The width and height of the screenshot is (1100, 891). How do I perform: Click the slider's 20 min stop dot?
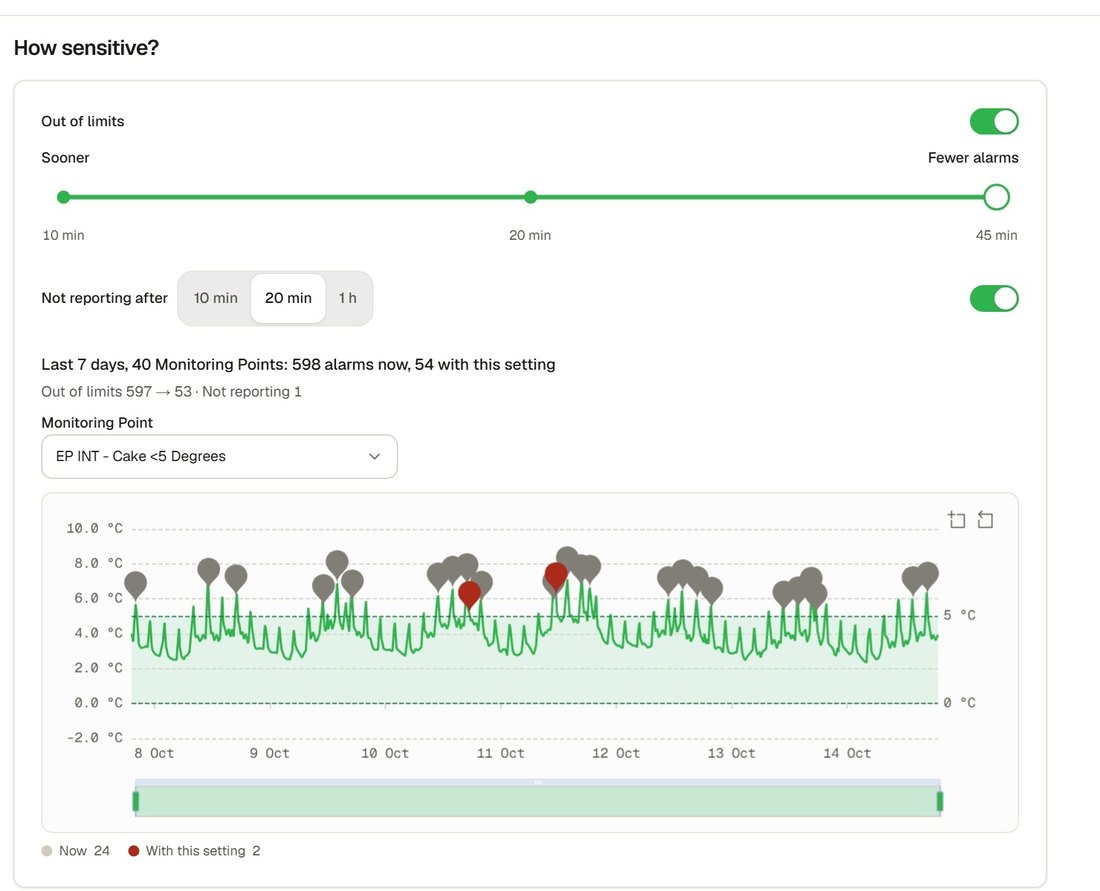(530, 197)
